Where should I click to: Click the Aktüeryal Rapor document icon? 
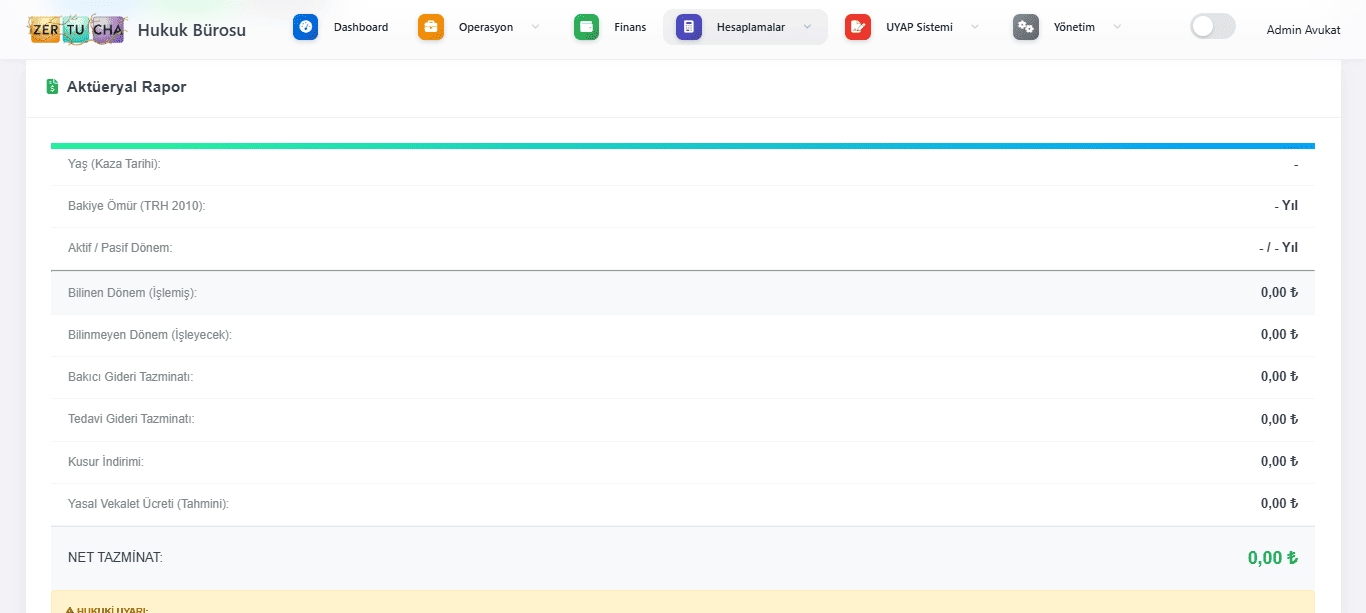pyautogui.click(x=53, y=87)
